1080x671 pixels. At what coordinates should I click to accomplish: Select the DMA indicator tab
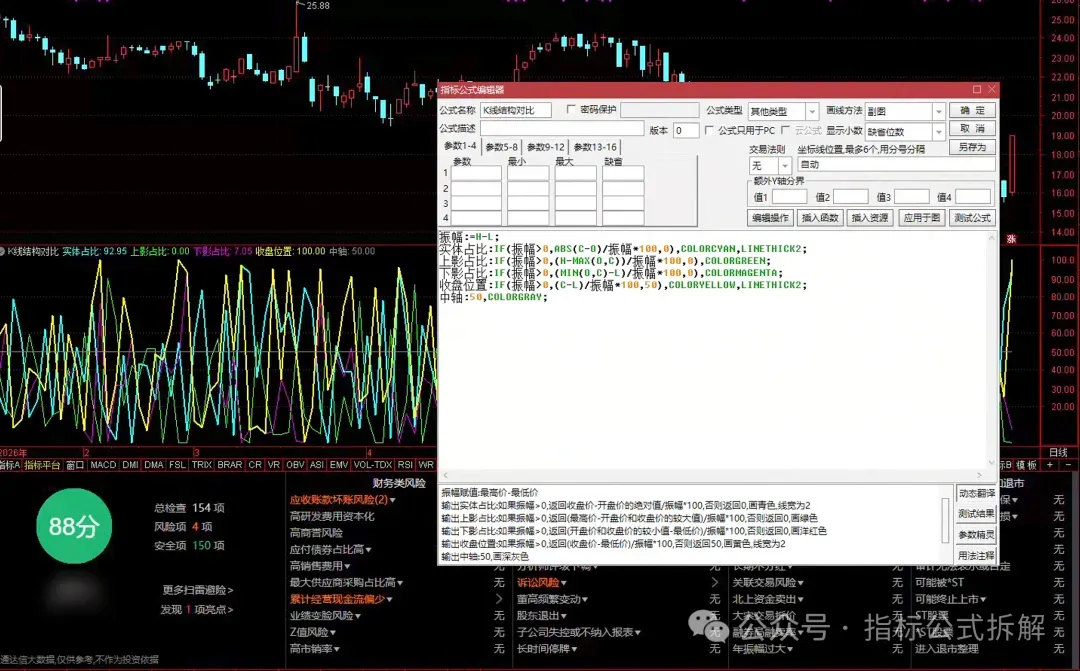coord(154,465)
